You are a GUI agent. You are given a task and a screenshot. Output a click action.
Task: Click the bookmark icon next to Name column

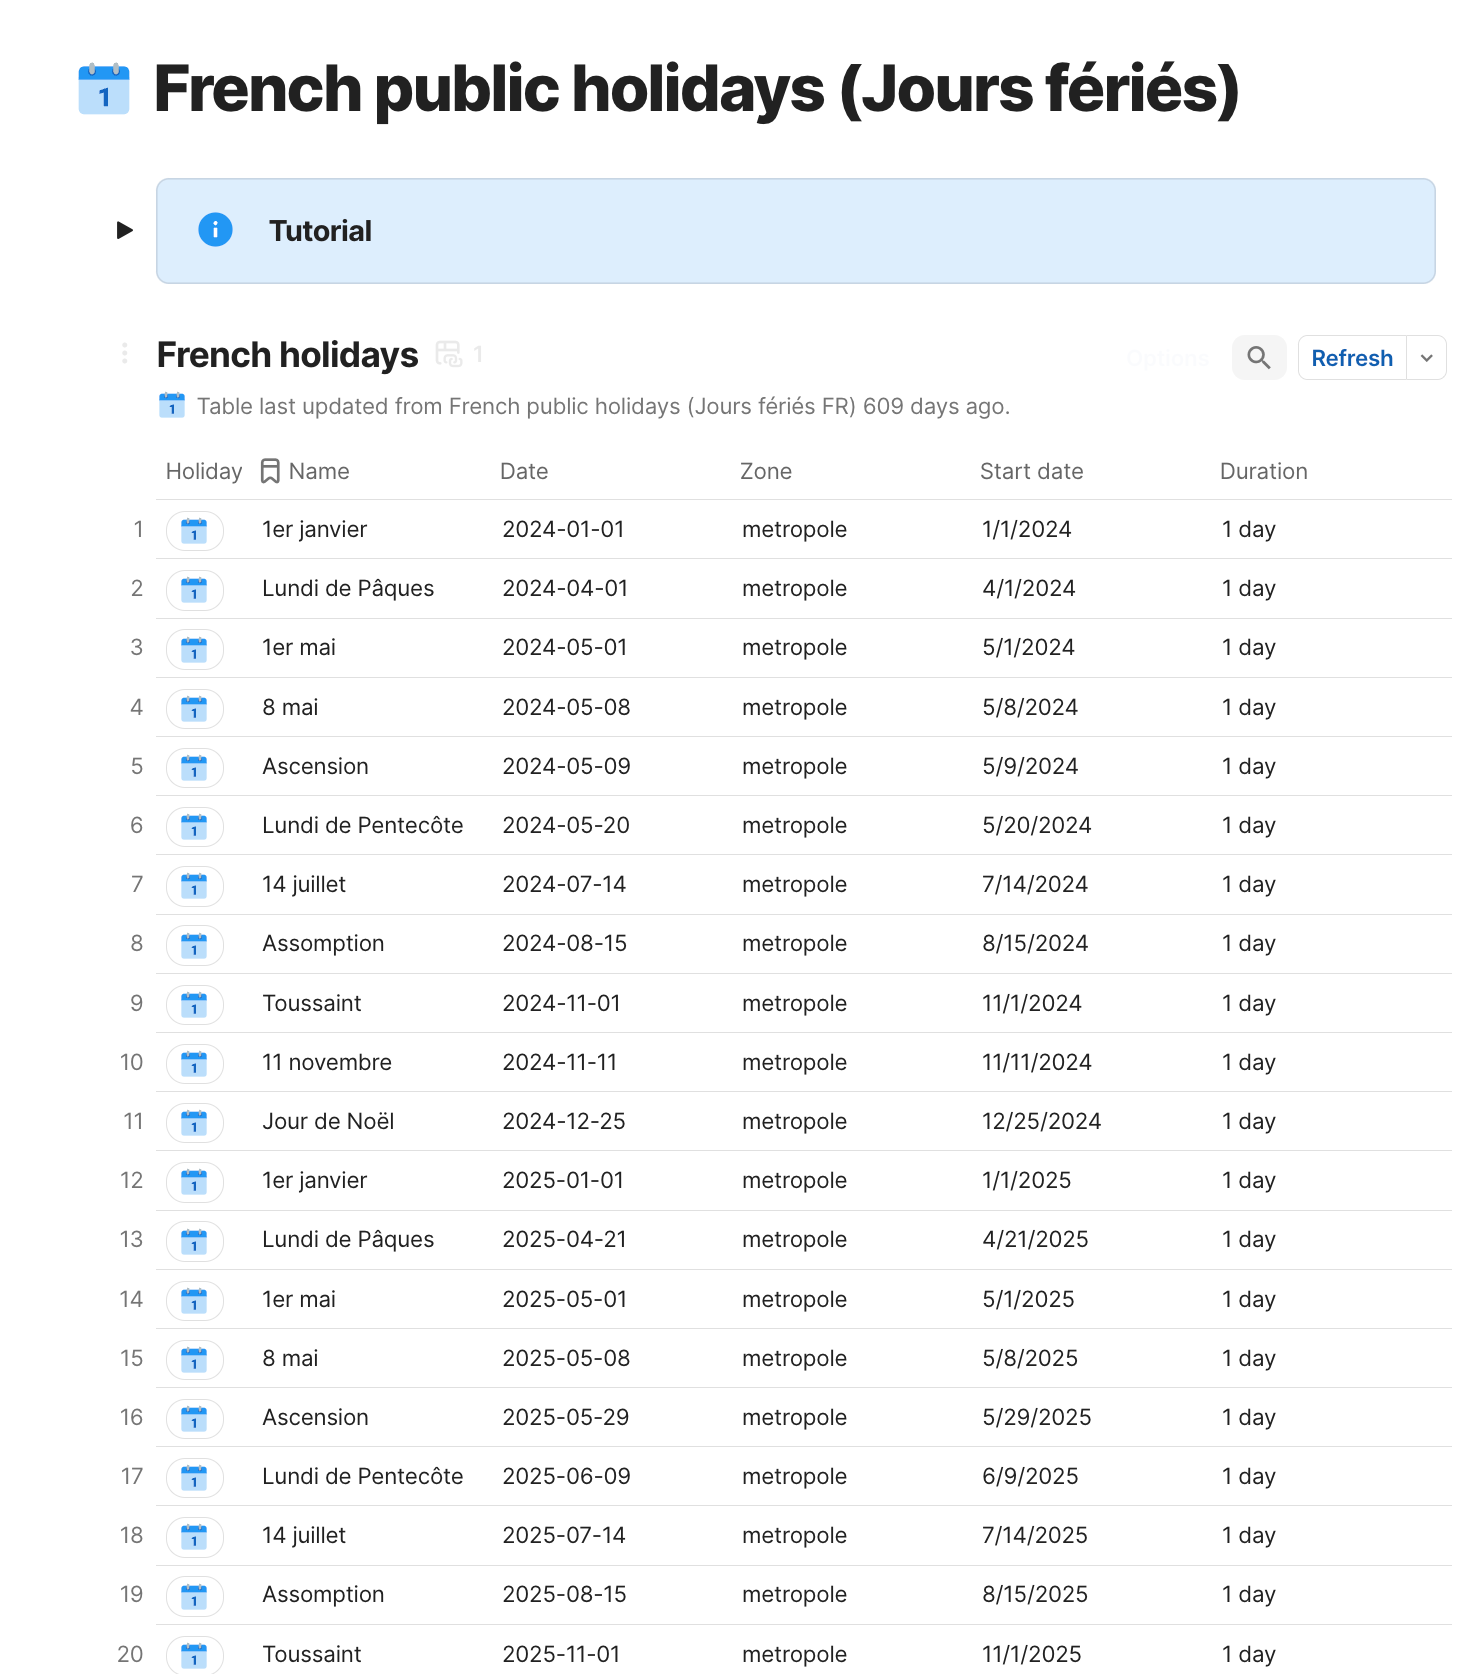click(270, 471)
